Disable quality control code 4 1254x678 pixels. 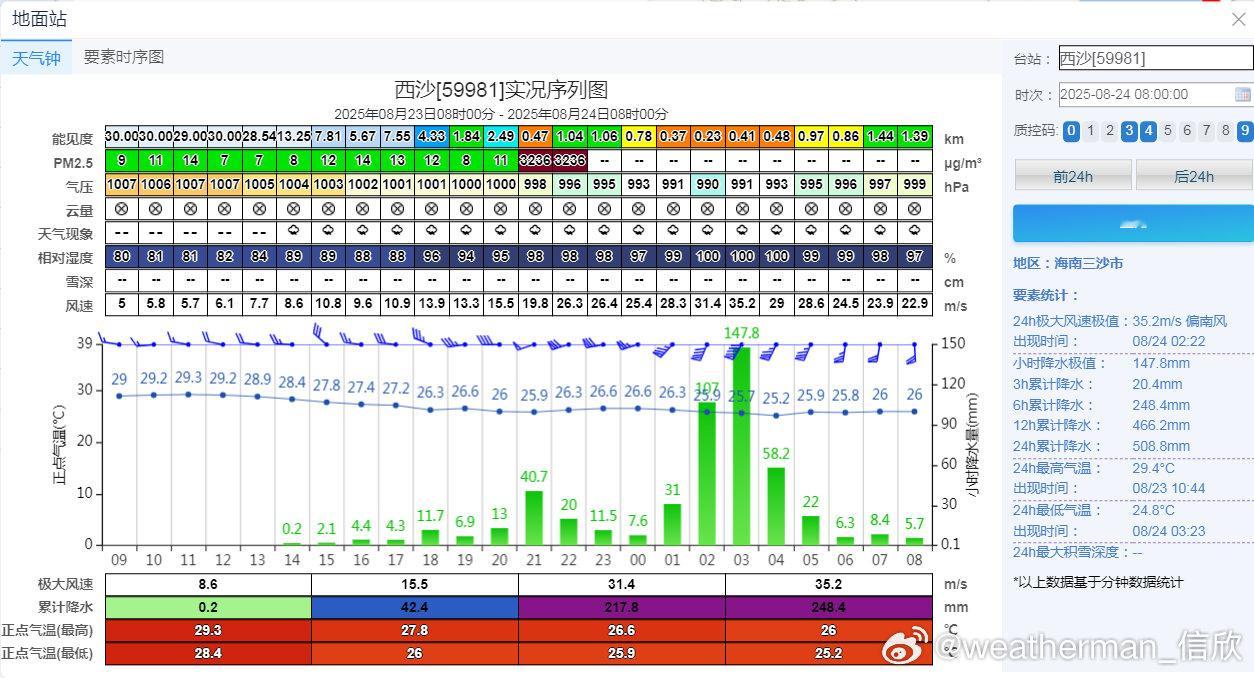tap(1148, 131)
